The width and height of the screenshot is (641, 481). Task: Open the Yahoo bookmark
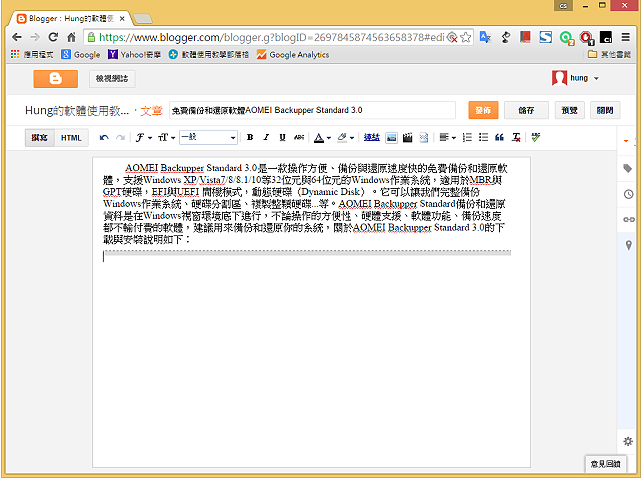pyautogui.click(x=134, y=54)
